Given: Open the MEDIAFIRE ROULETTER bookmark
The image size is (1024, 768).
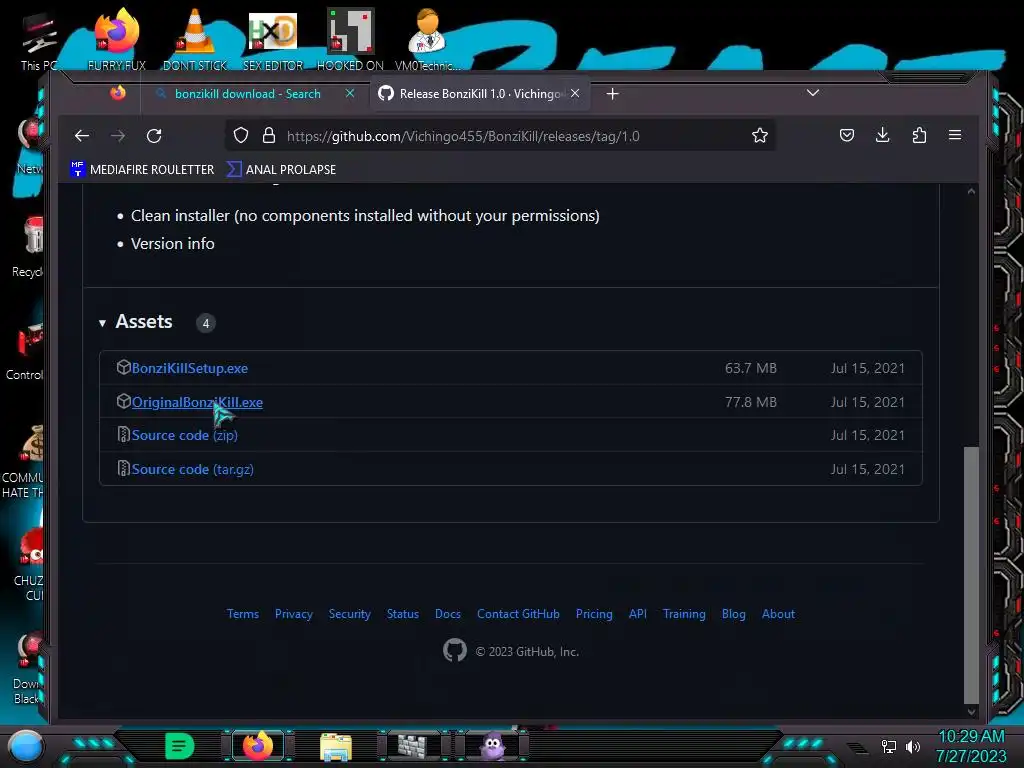Looking at the screenshot, I should click(142, 169).
